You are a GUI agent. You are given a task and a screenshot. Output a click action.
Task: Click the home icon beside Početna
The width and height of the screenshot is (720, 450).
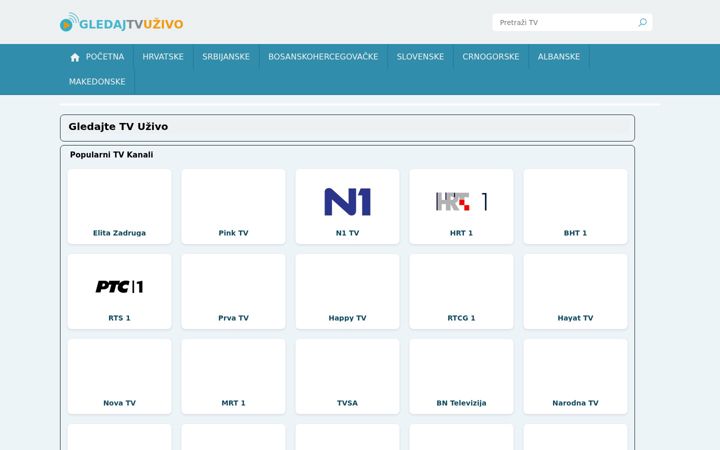75,57
